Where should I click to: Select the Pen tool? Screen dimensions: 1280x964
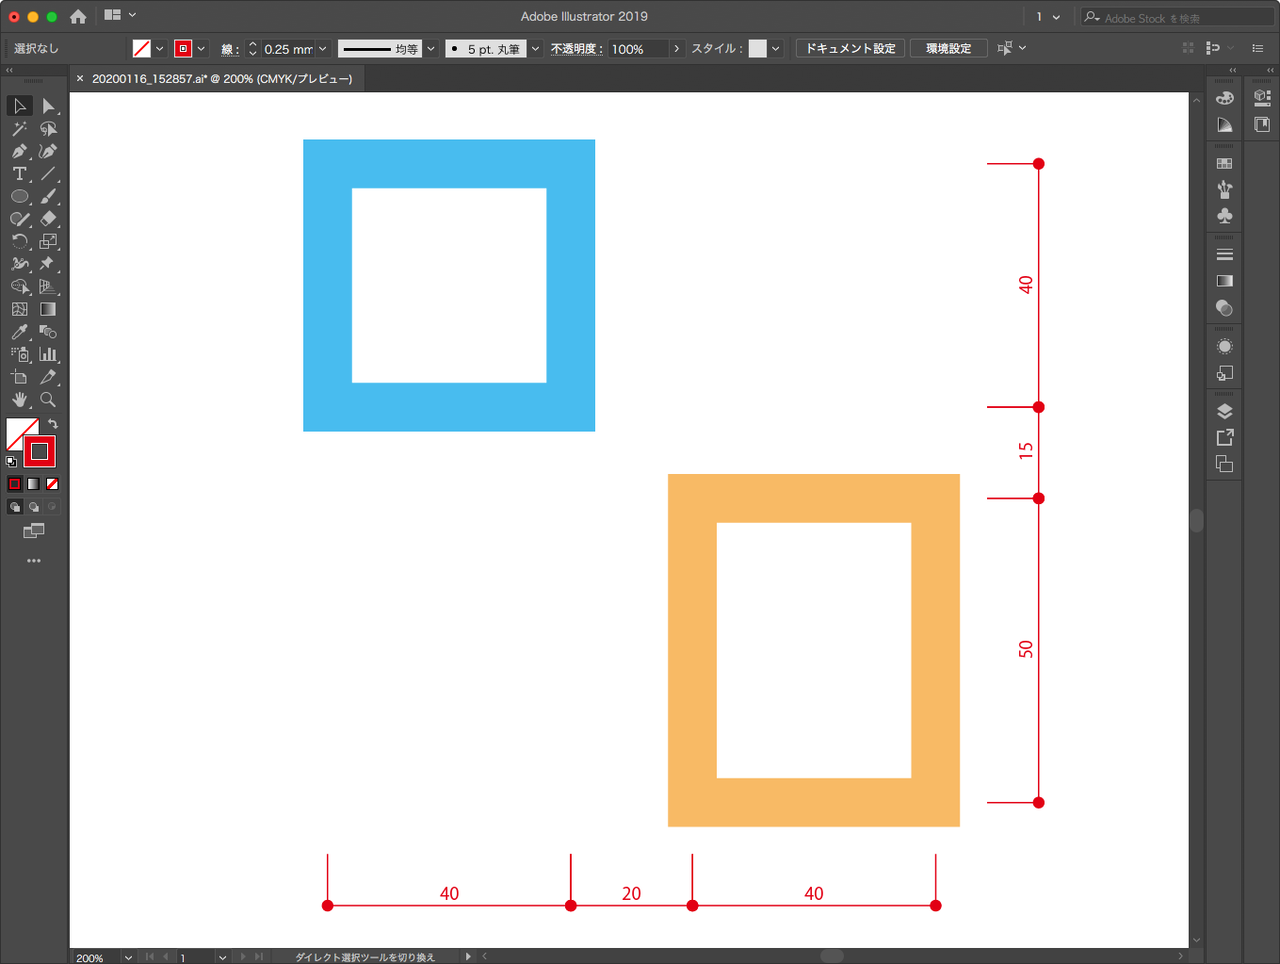(x=19, y=151)
